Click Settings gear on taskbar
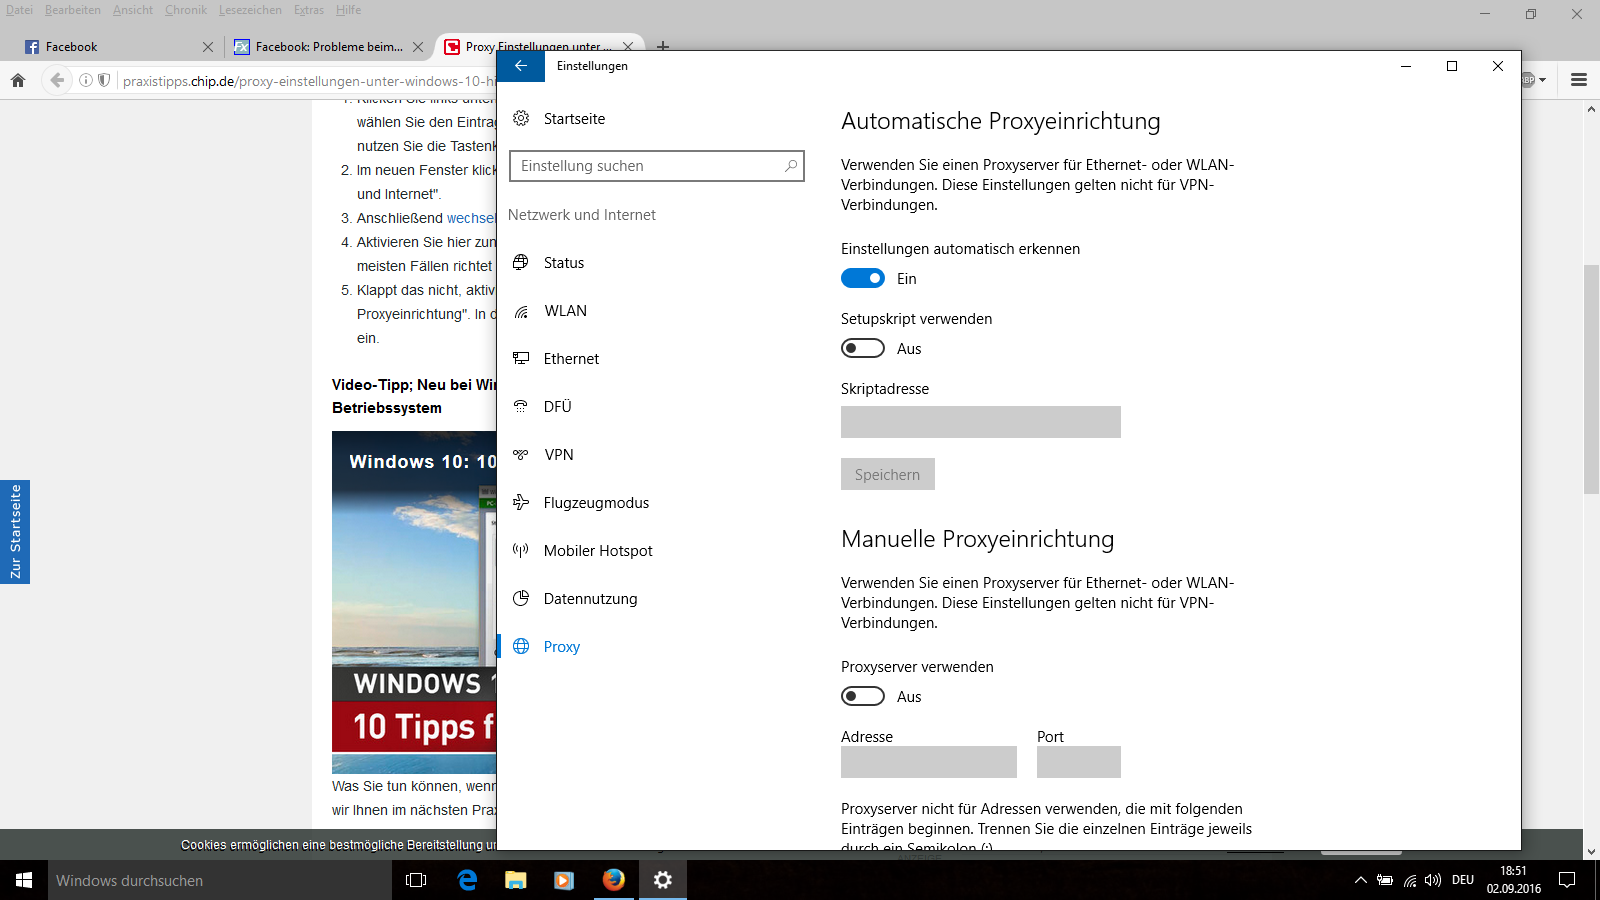 point(663,880)
